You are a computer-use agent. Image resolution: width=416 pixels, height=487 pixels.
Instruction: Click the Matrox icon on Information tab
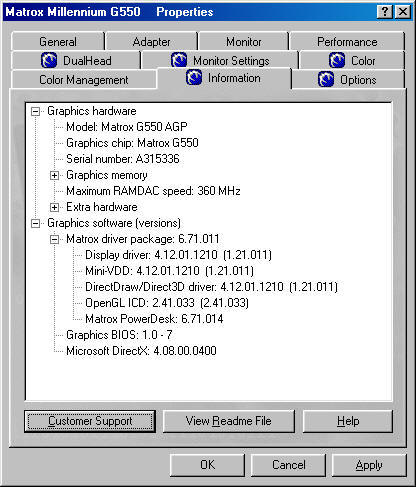[x=194, y=77]
